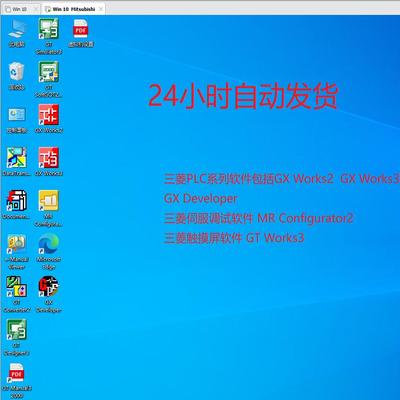Open the This PC desktop icon
Screen dimensions: 400x400
pos(16,33)
